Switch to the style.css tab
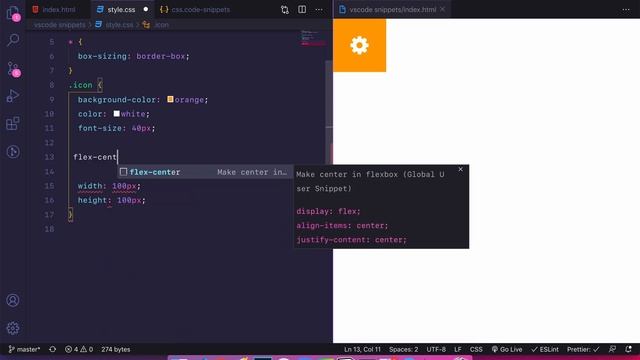Screen dimensions: 640x360 tap(121, 9)
